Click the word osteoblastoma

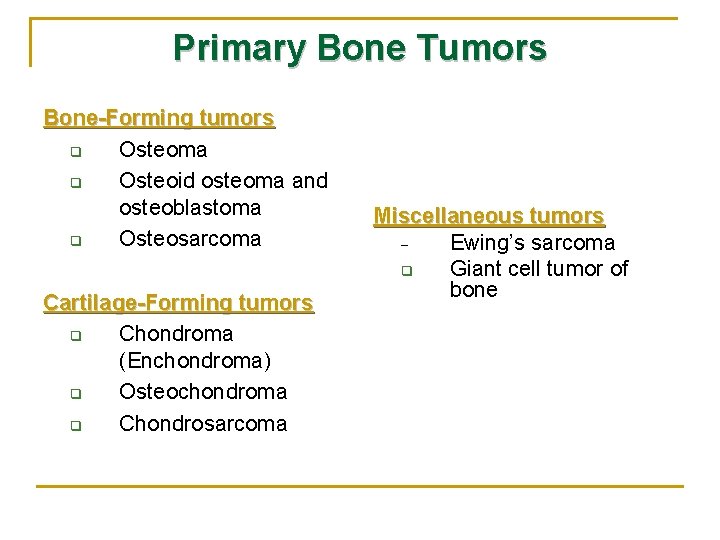(190, 208)
